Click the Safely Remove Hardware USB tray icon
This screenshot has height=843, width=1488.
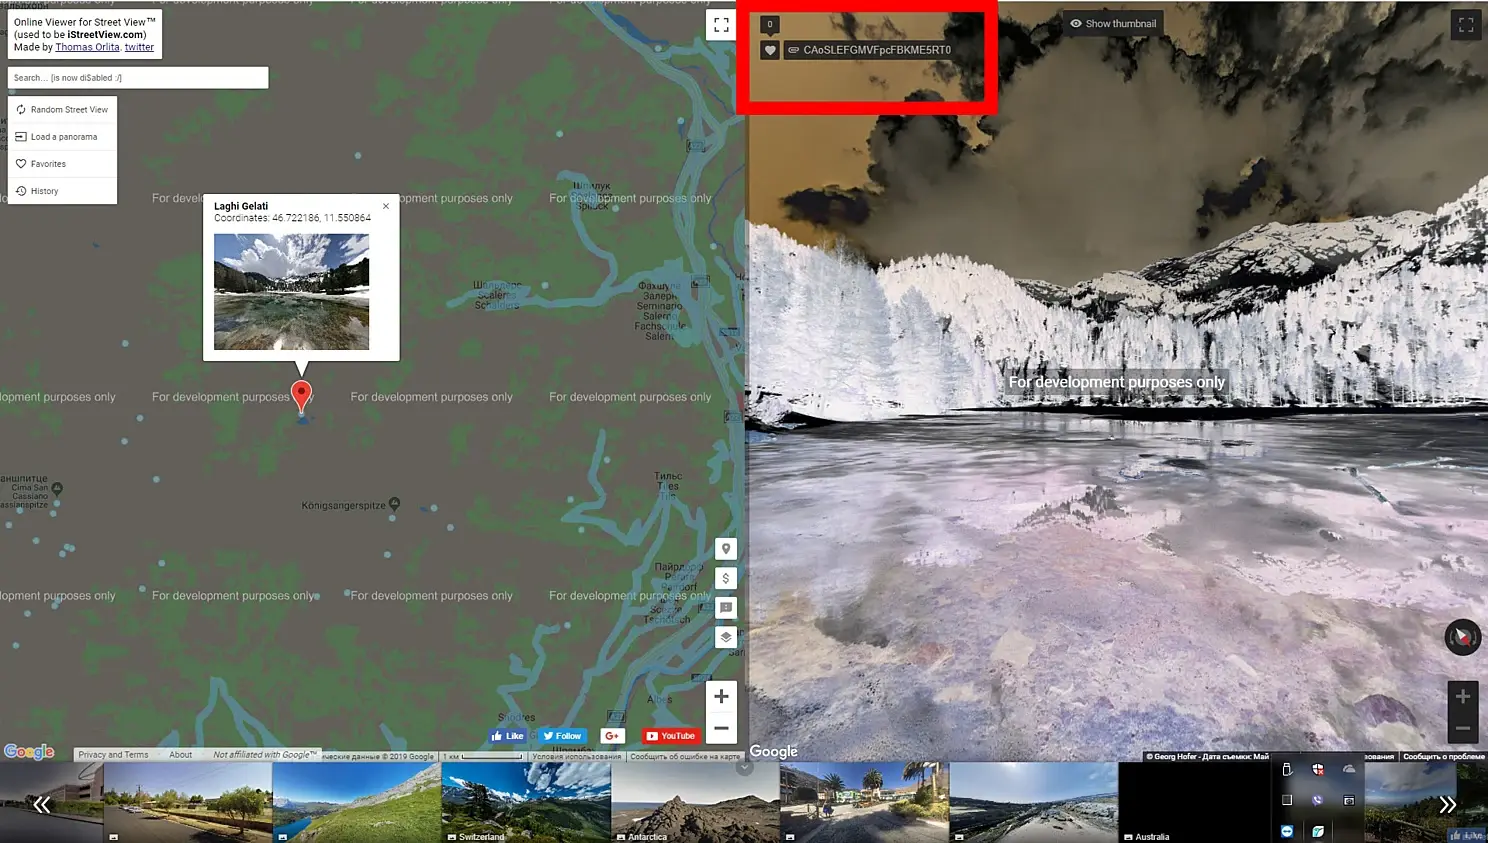coord(1287,769)
